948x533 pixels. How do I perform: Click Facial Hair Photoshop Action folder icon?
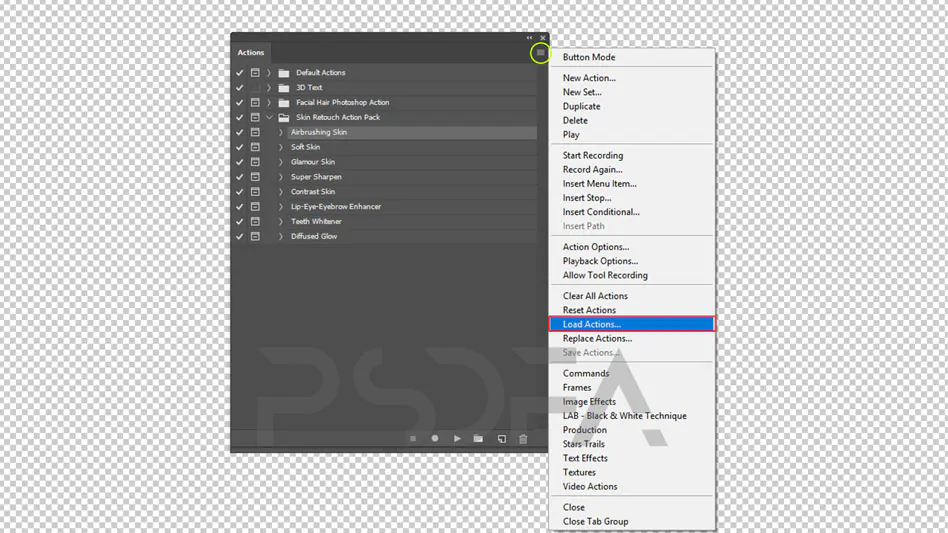point(284,103)
